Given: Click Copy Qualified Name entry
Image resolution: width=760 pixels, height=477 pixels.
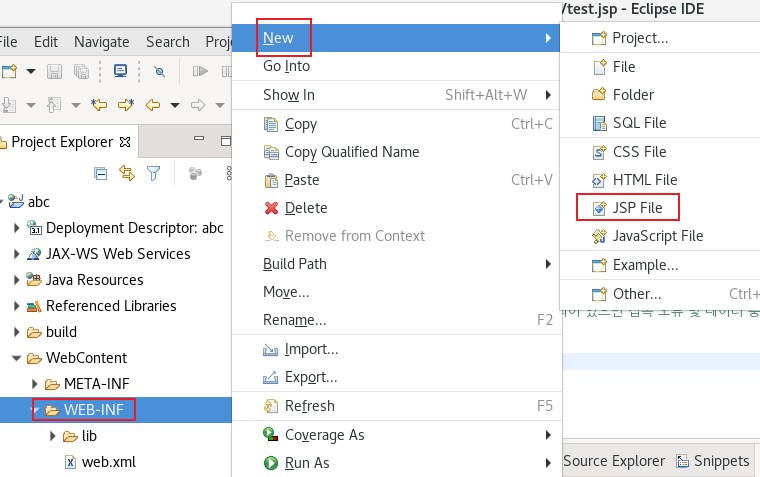Looking at the screenshot, I should point(396,152).
